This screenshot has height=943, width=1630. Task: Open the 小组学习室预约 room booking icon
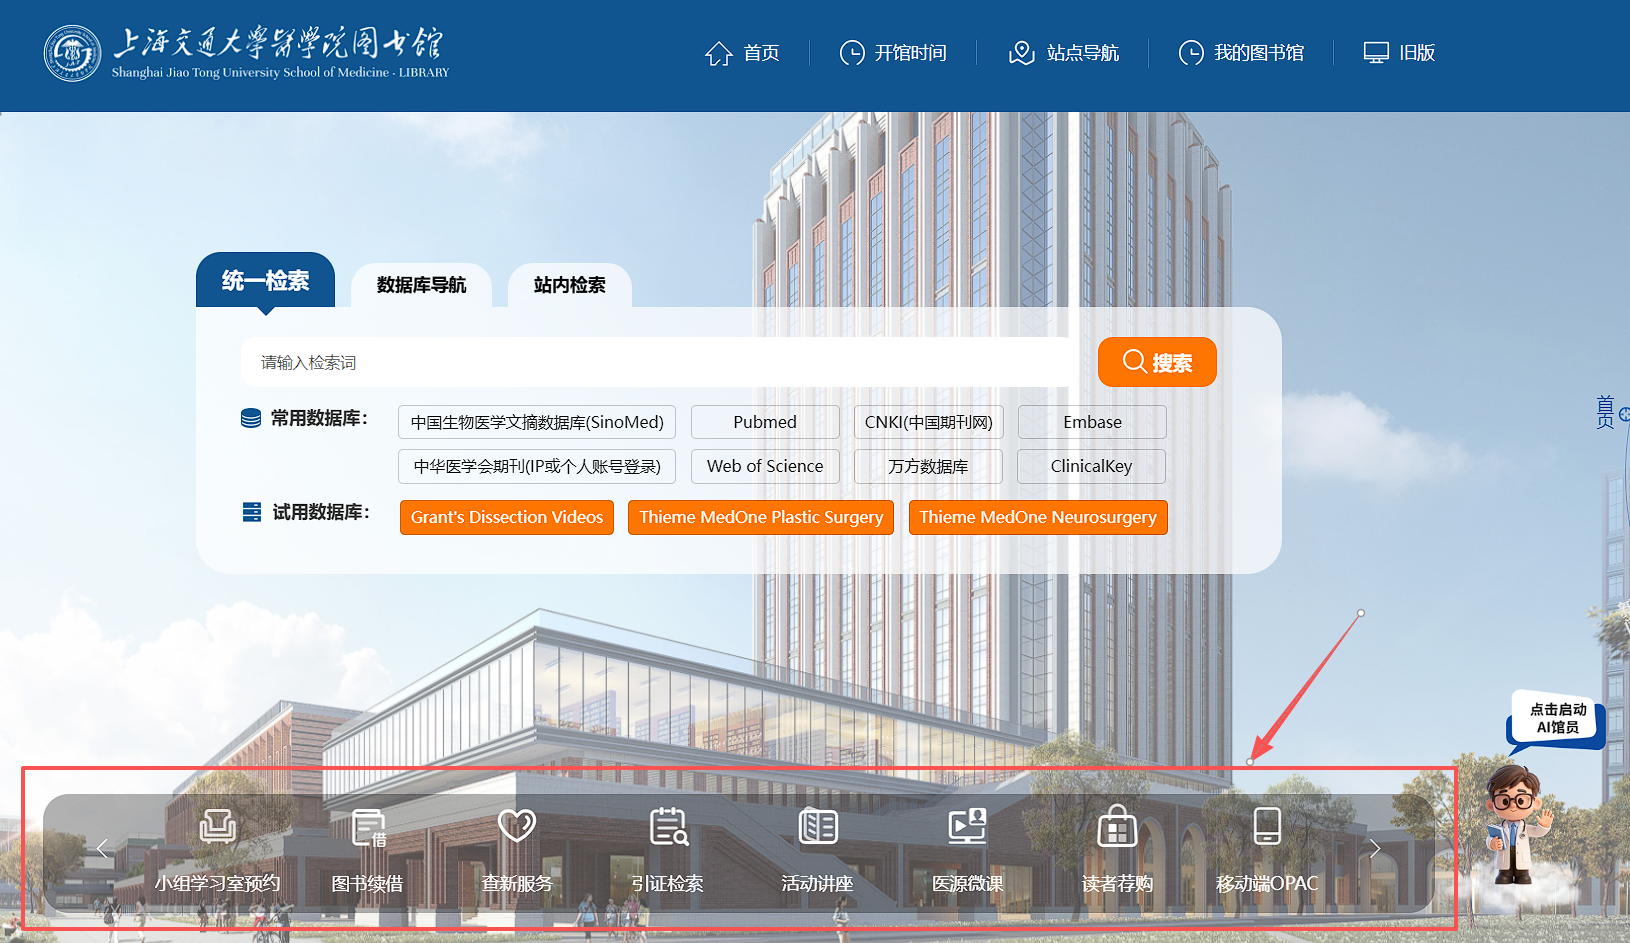(x=217, y=827)
